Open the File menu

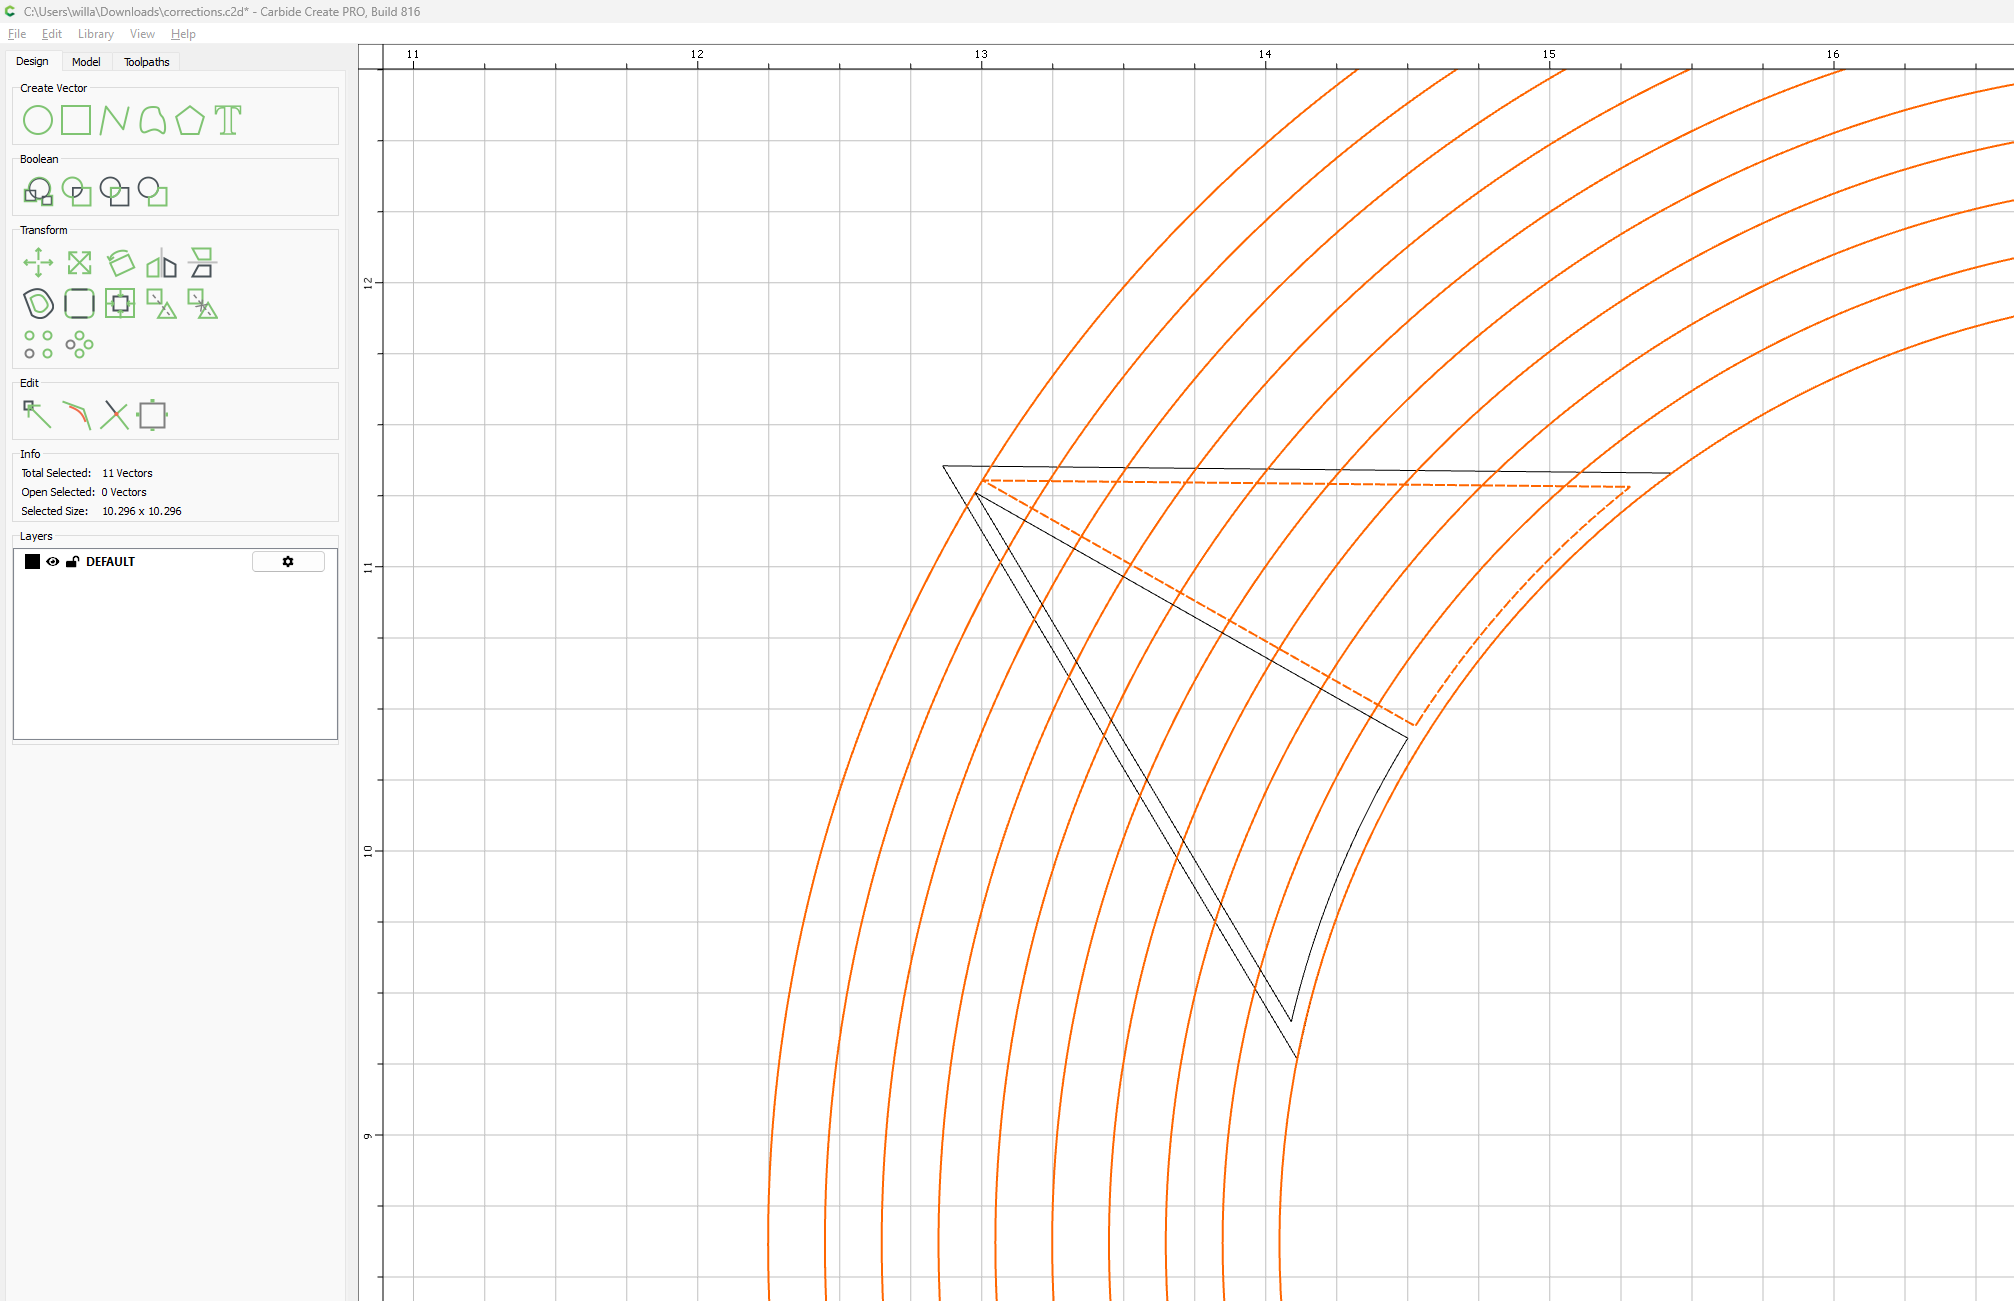17,34
